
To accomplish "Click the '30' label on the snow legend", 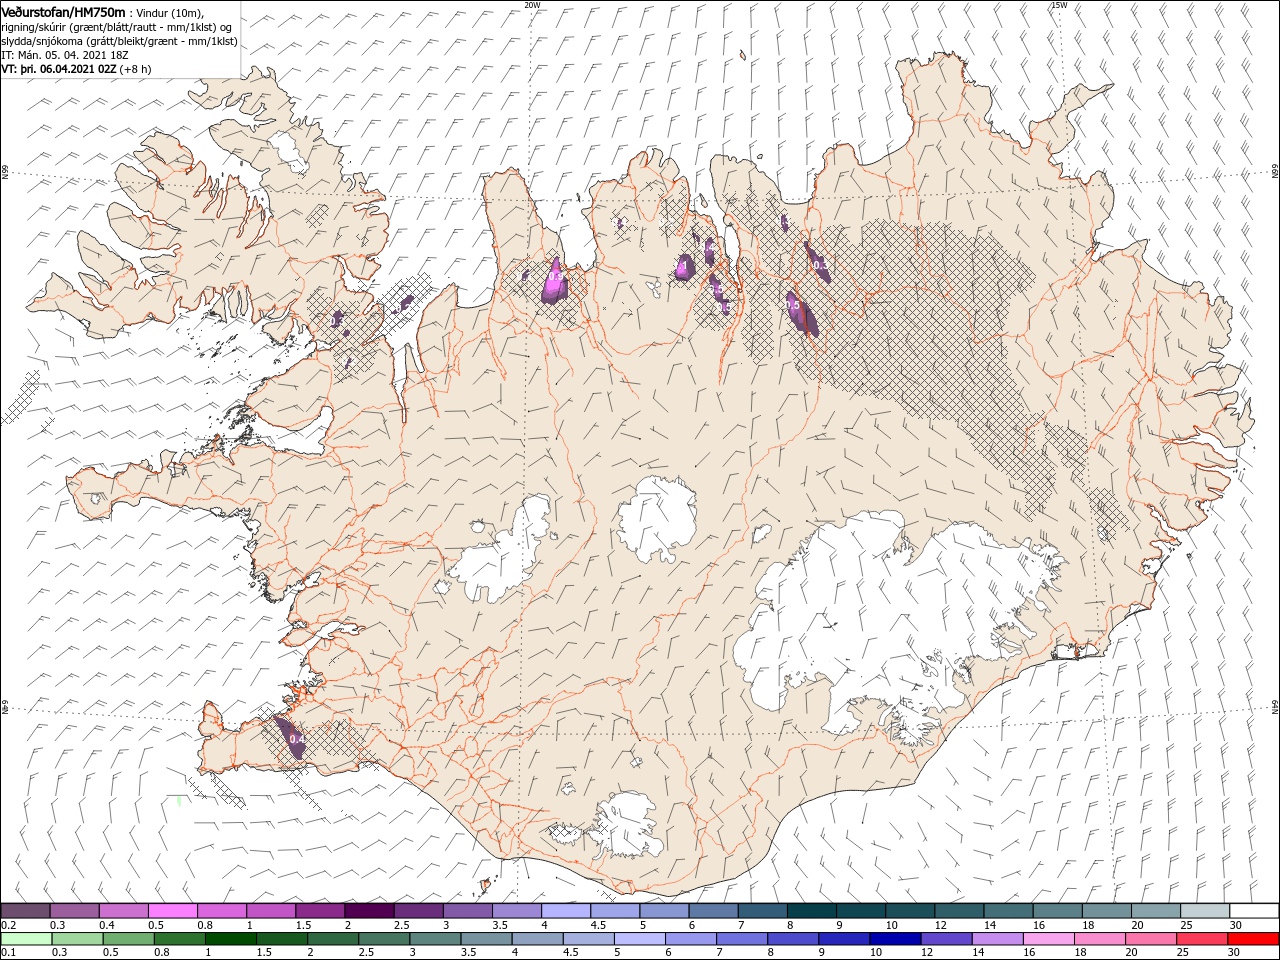I will [x=1236, y=925].
